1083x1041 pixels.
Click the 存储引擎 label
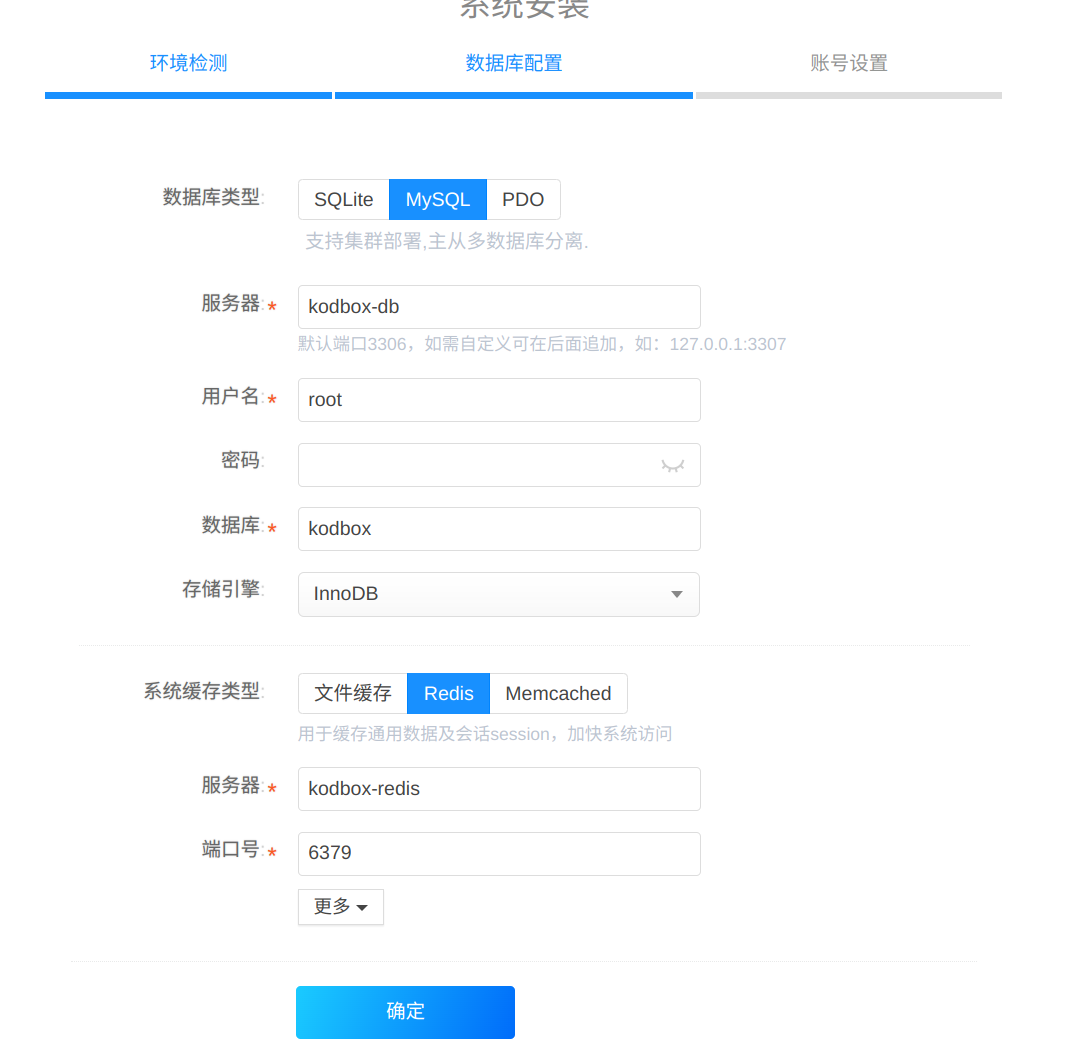click(222, 589)
